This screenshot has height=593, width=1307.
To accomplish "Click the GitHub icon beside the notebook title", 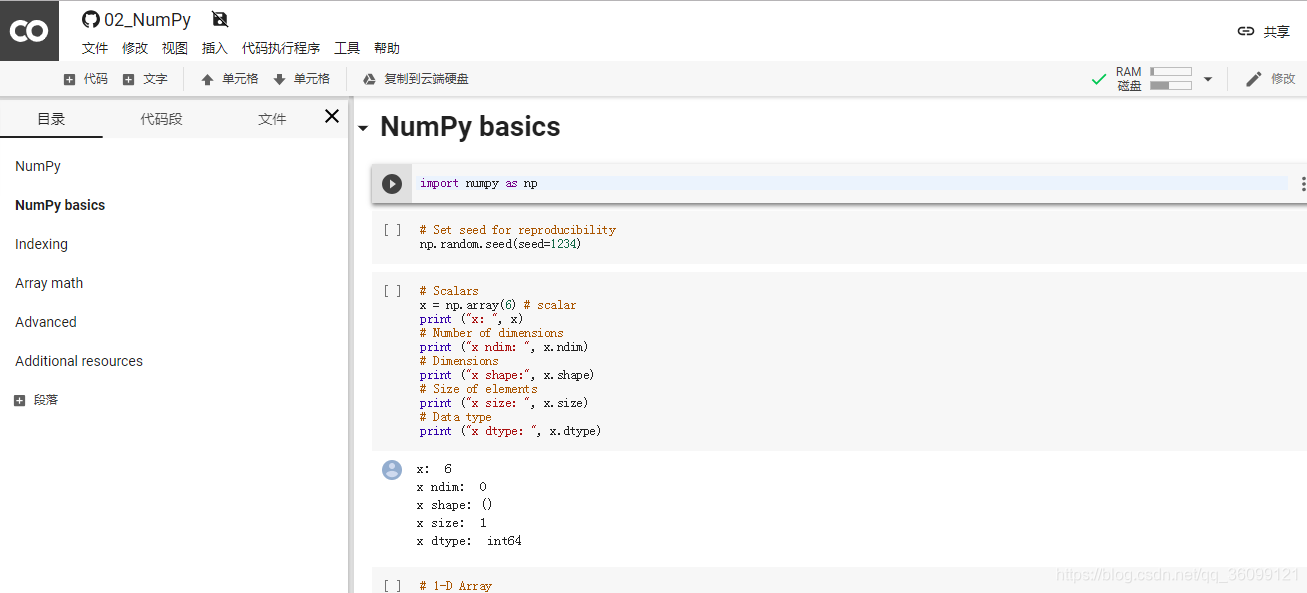I will point(91,19).
